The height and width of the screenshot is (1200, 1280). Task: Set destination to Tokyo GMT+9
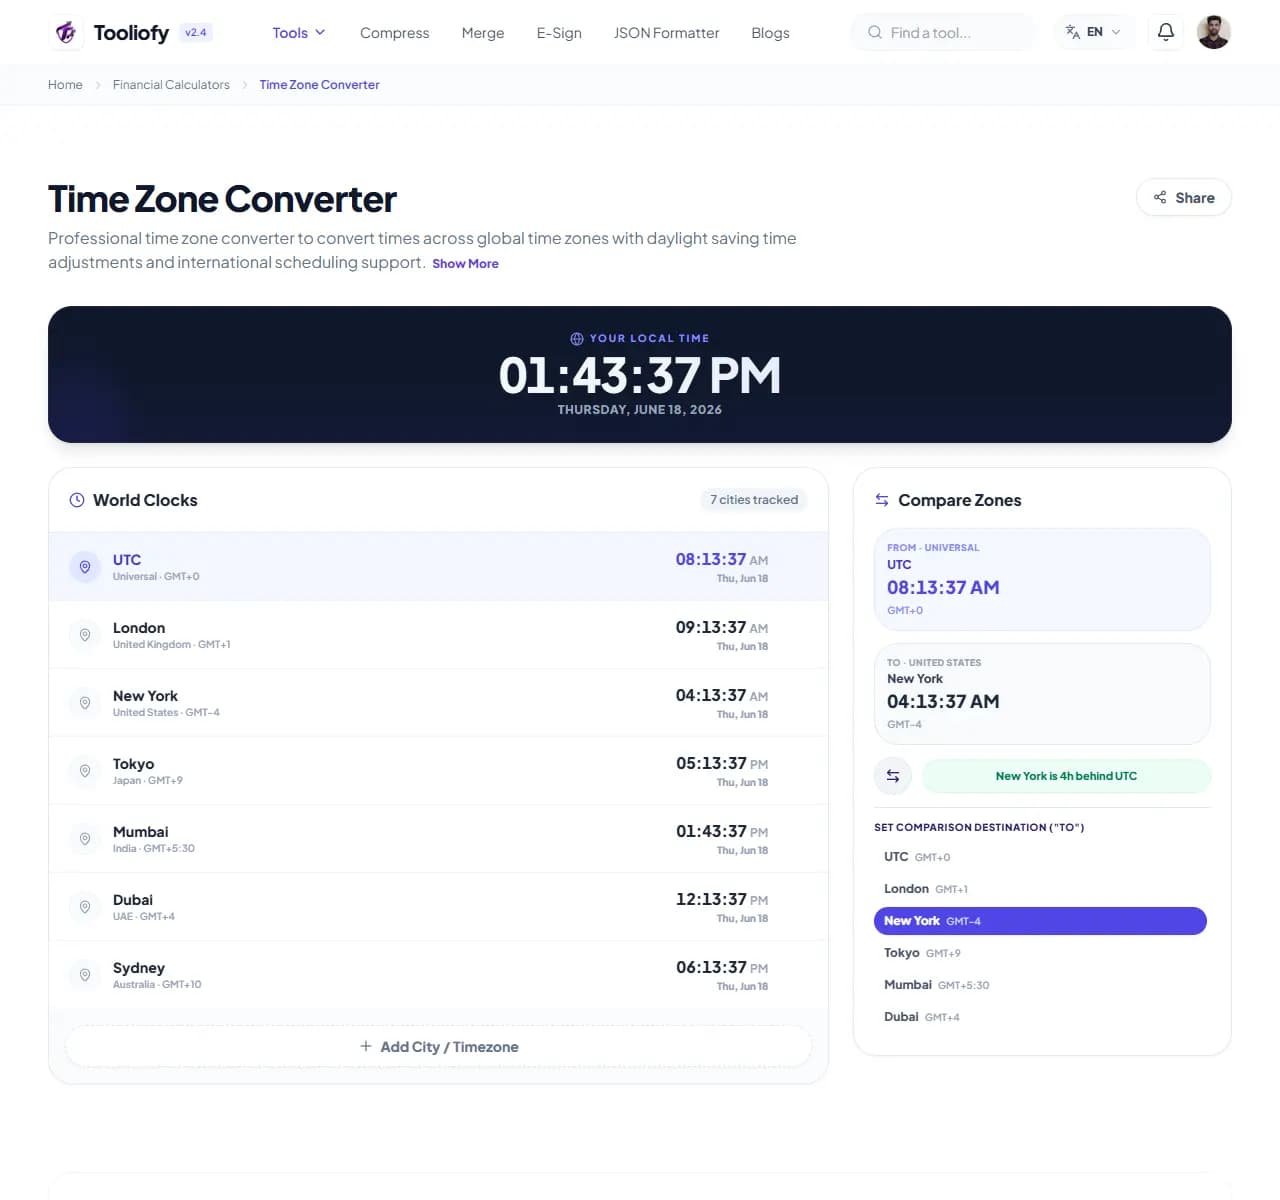click(x=1040, y=953)
